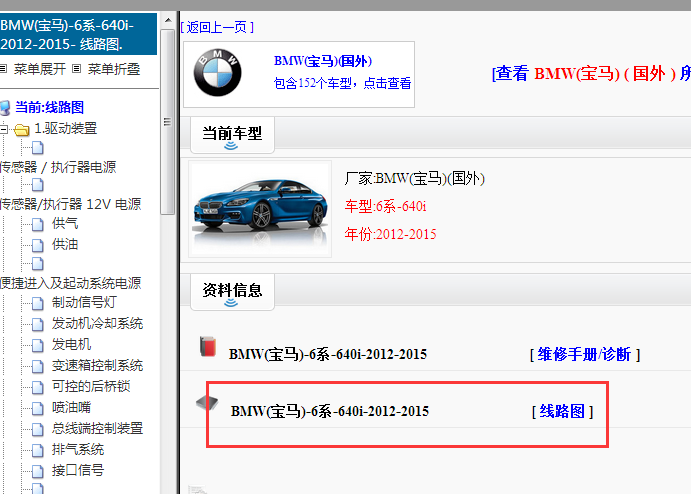Open the 1.驱动装置 folder icon
Viewport: 691px width, 494px height.
coord(21,130)
